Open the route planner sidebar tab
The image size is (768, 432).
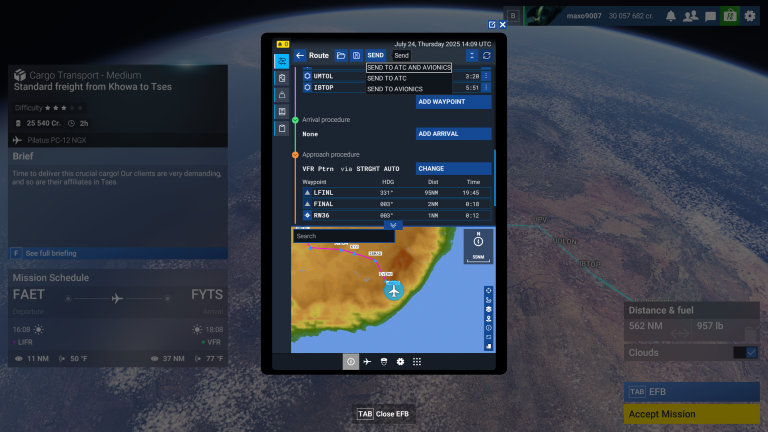pos(282,61)
